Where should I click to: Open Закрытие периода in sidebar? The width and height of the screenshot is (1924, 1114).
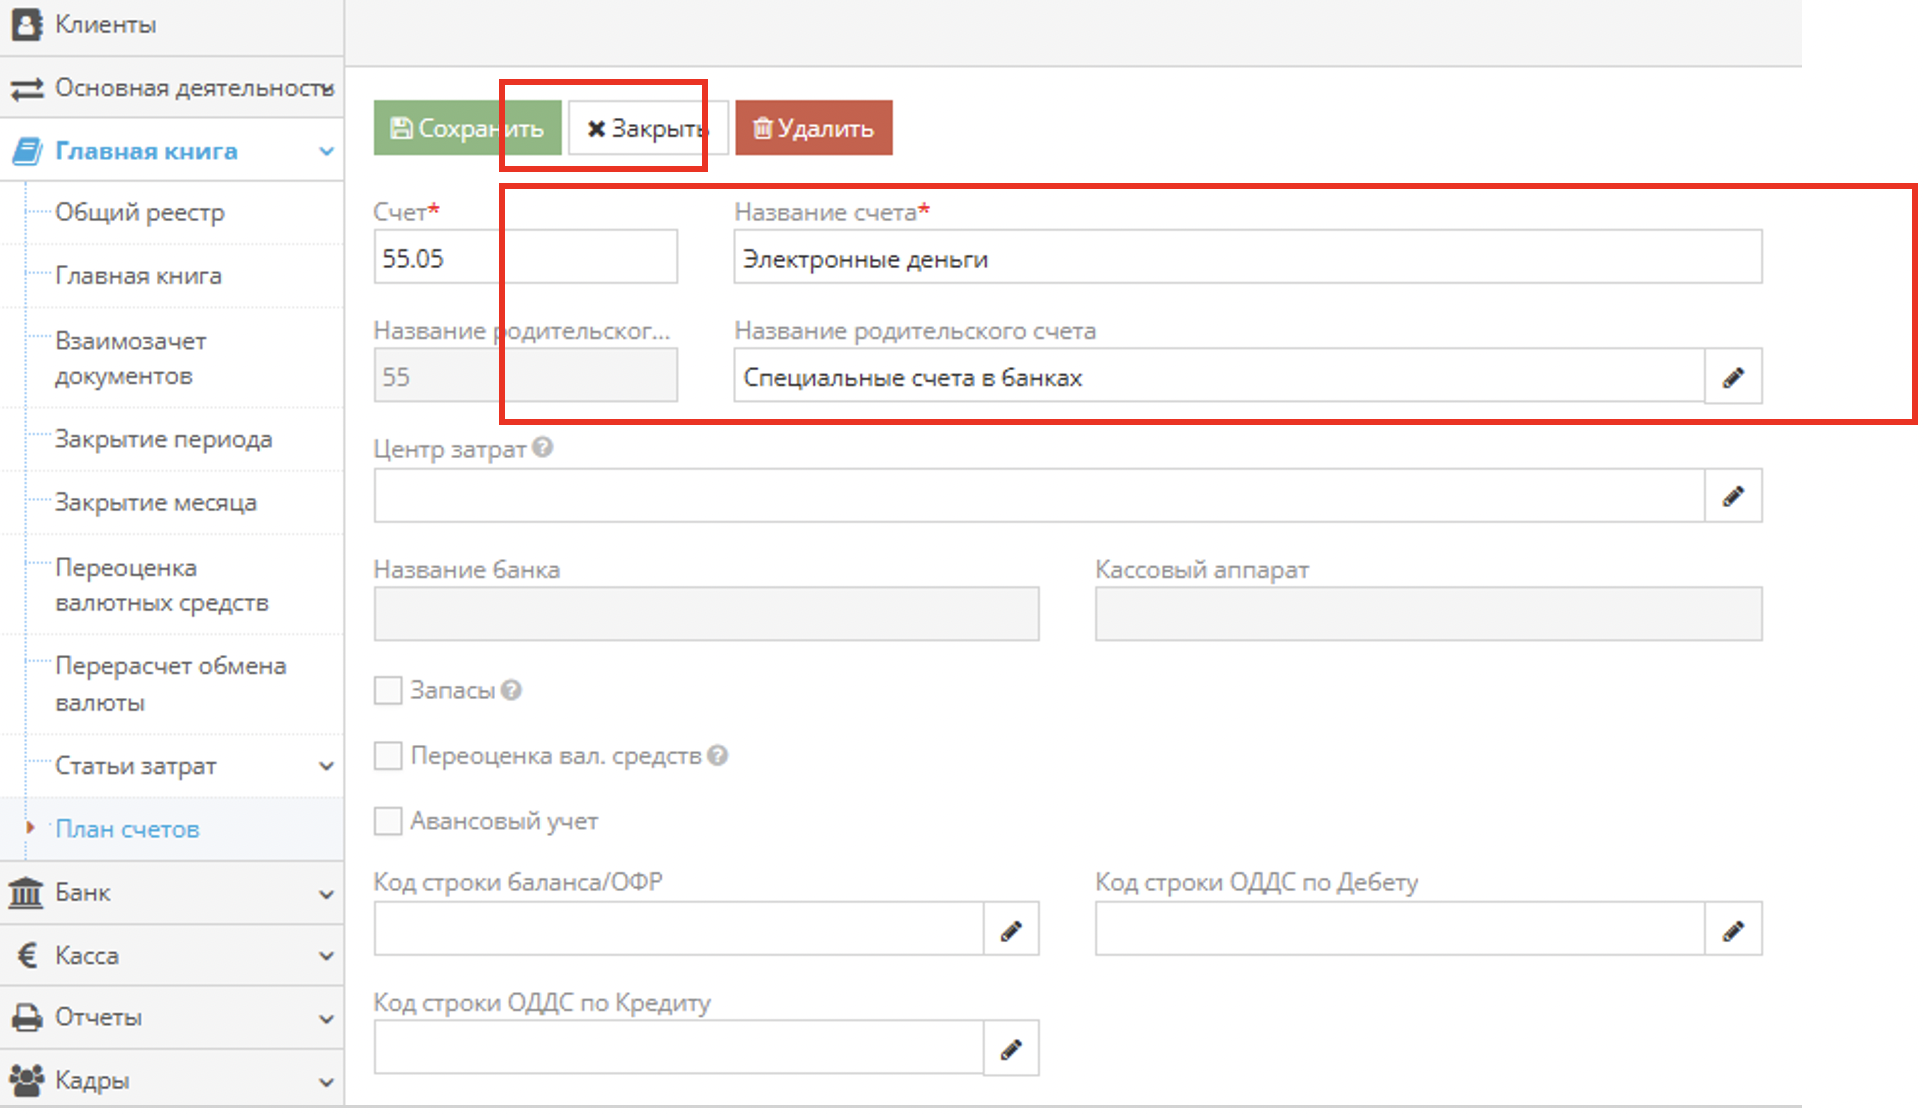(x=163, y=439)
